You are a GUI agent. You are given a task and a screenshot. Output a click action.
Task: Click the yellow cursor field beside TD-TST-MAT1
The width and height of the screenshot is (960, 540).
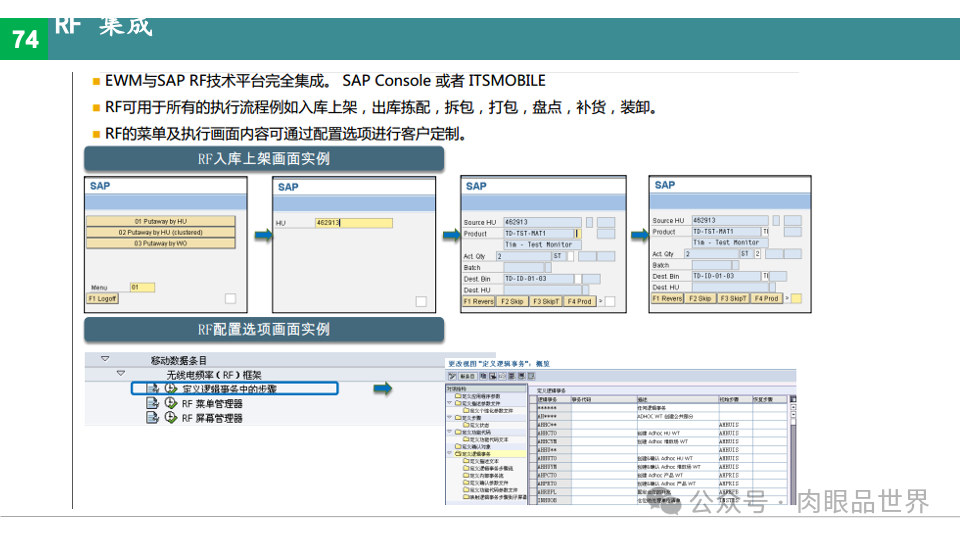pyautogui.click(x=576, y=233)
